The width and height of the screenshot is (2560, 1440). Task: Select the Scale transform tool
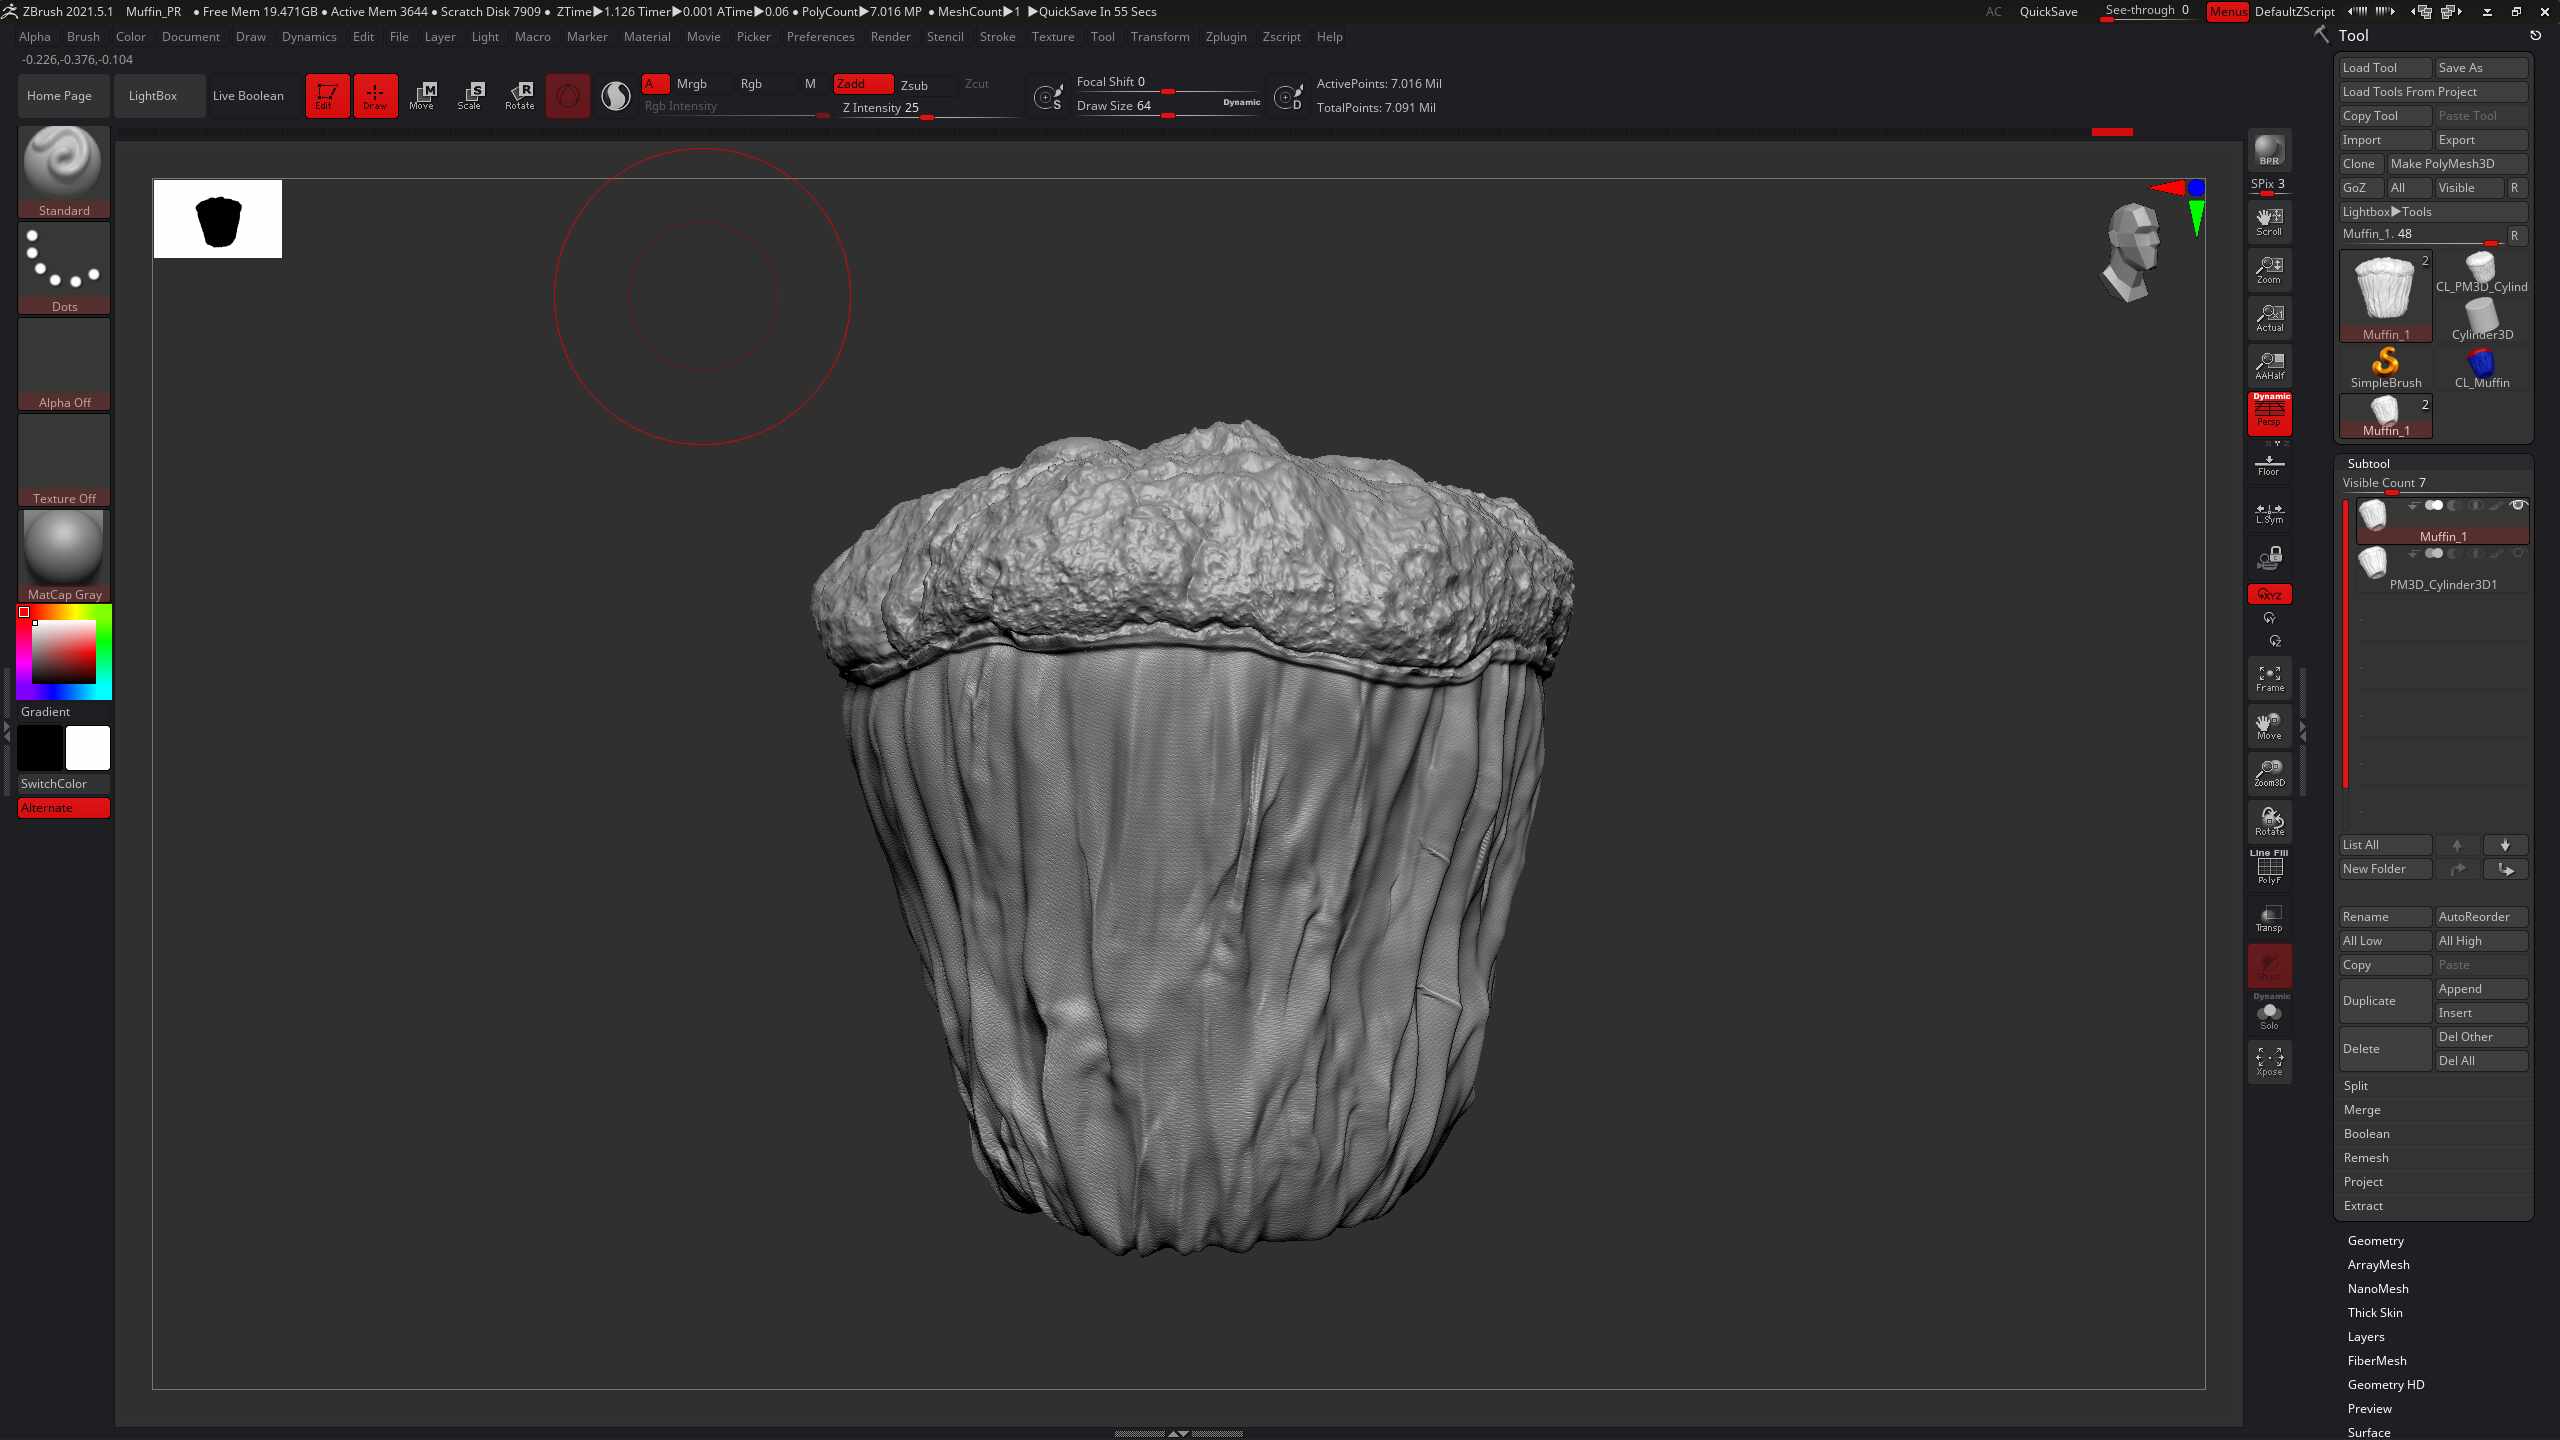[x=471, y=96]
